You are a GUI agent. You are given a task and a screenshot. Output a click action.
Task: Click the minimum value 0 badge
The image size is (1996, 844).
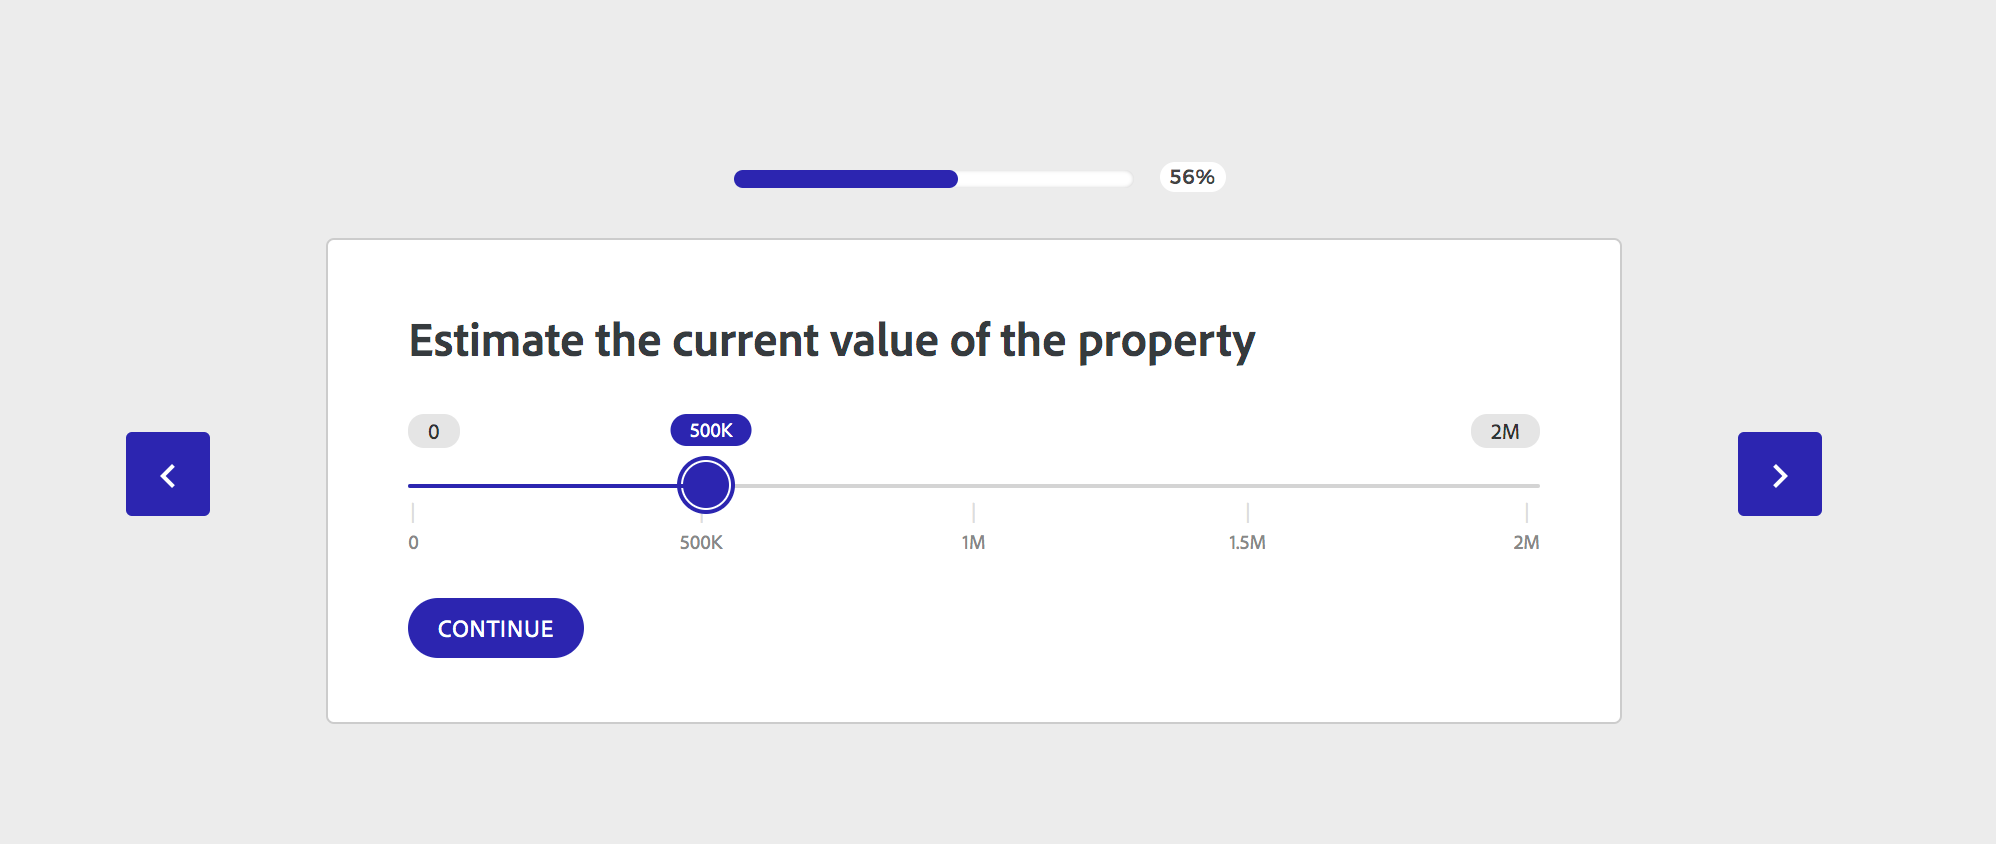pos(434,431)
